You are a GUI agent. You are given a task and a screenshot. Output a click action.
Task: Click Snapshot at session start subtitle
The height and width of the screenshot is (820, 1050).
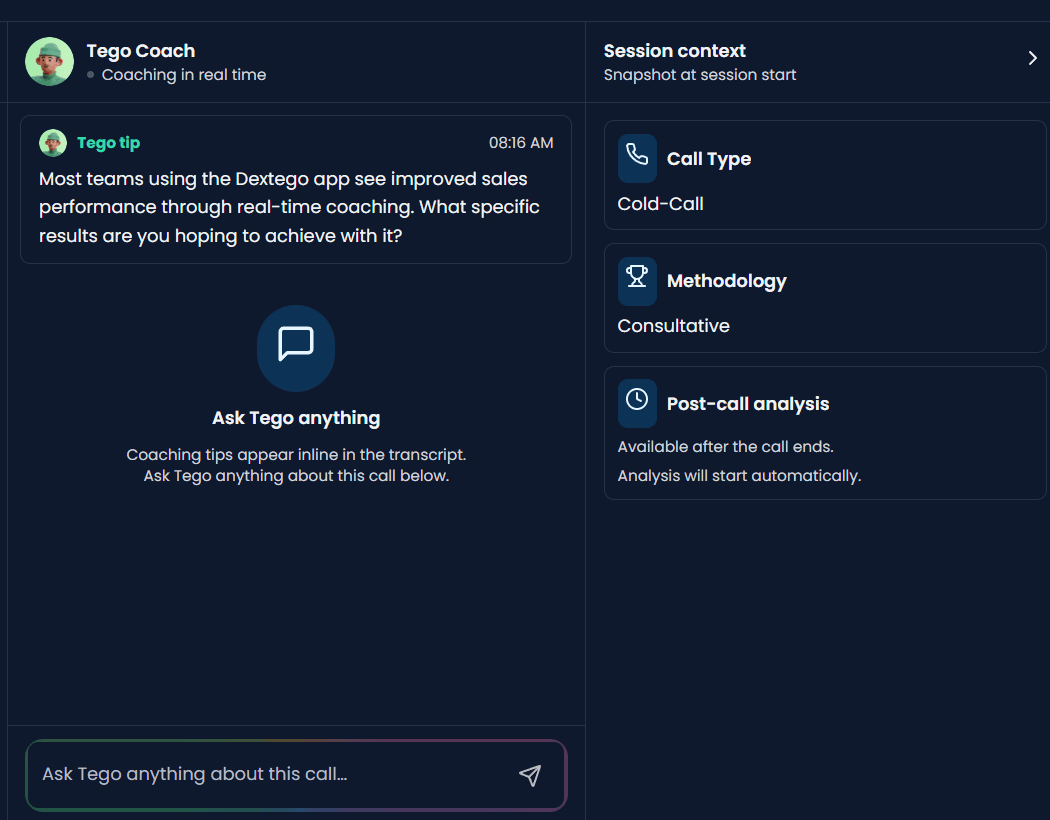tap(700, 74)
